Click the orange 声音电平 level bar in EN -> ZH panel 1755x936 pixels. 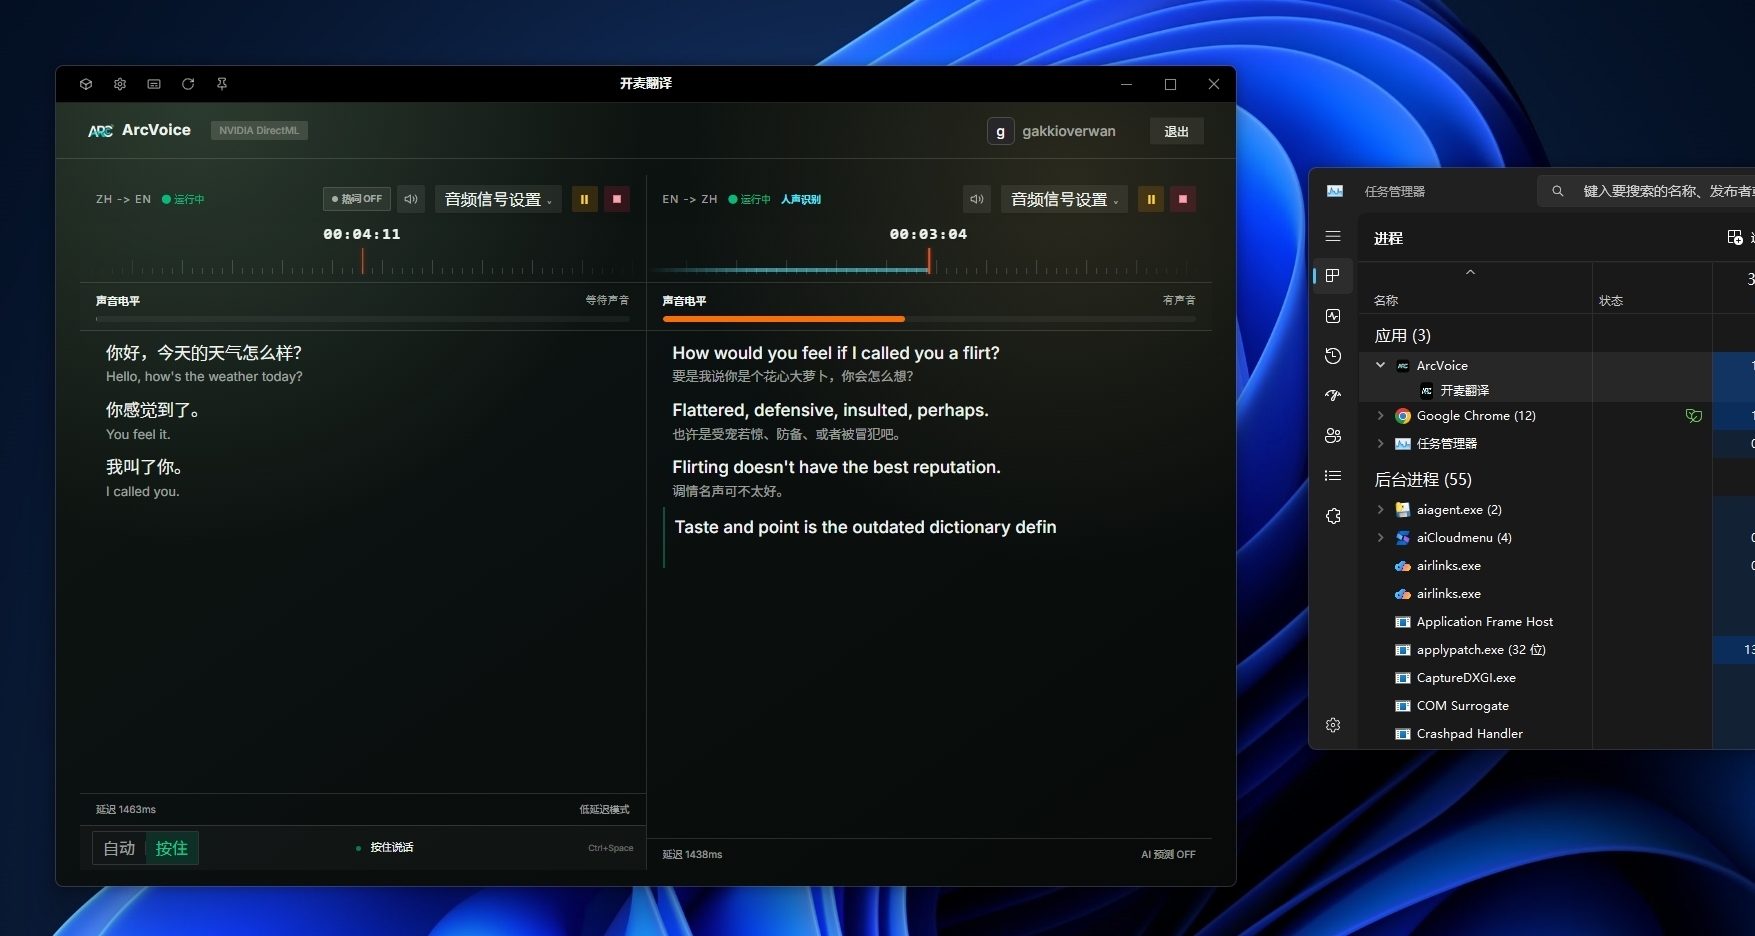pyautogui.click(x=784, y=319)
